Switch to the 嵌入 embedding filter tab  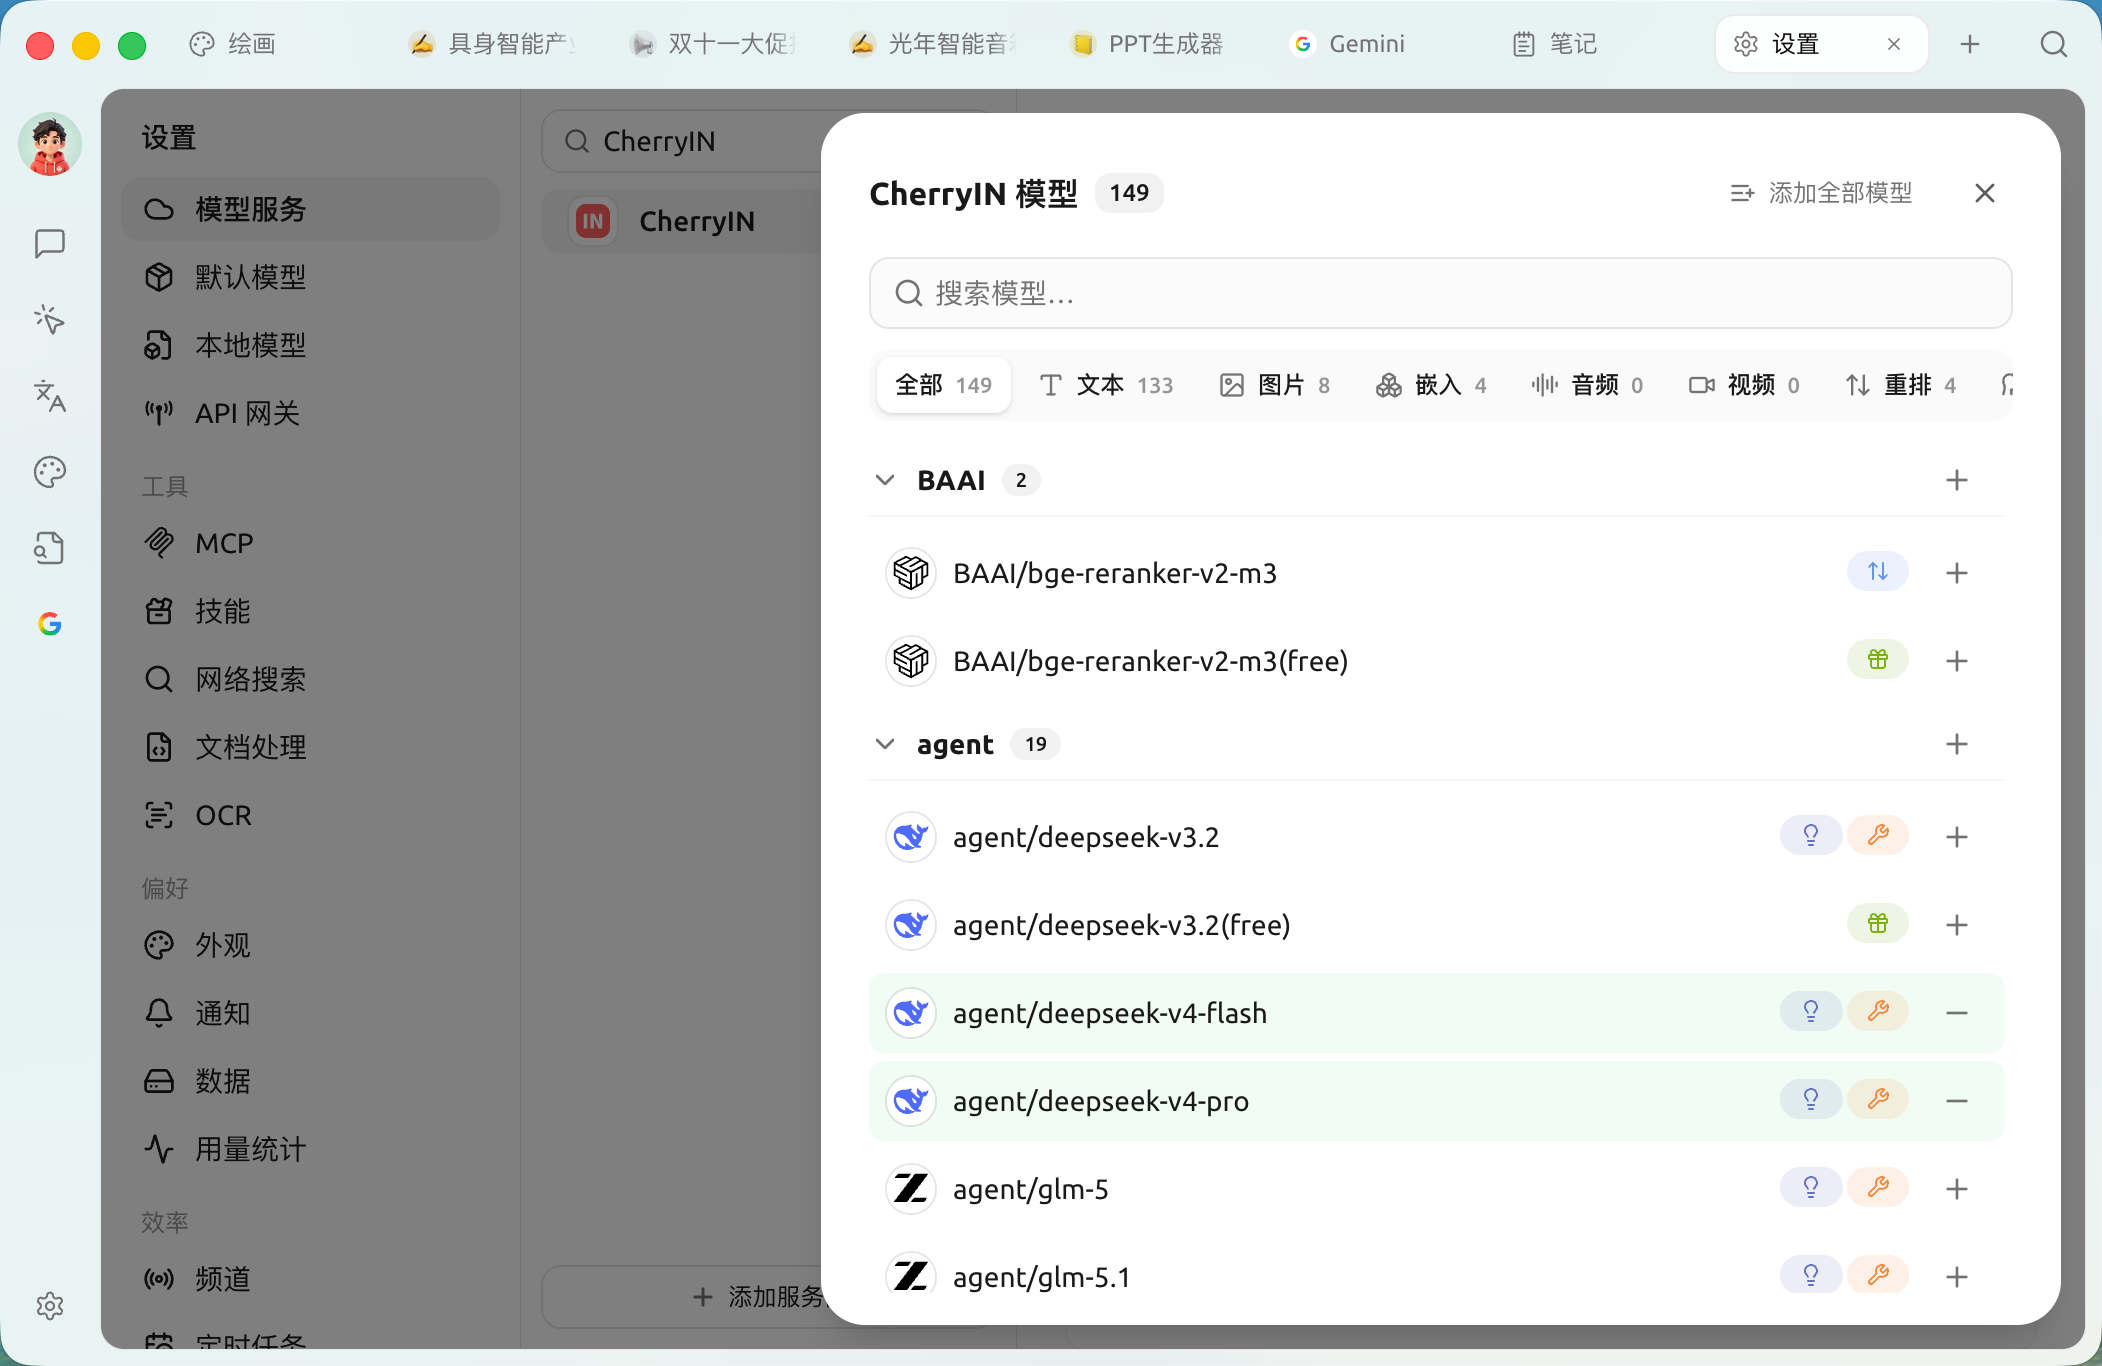tap(1431, 385)
